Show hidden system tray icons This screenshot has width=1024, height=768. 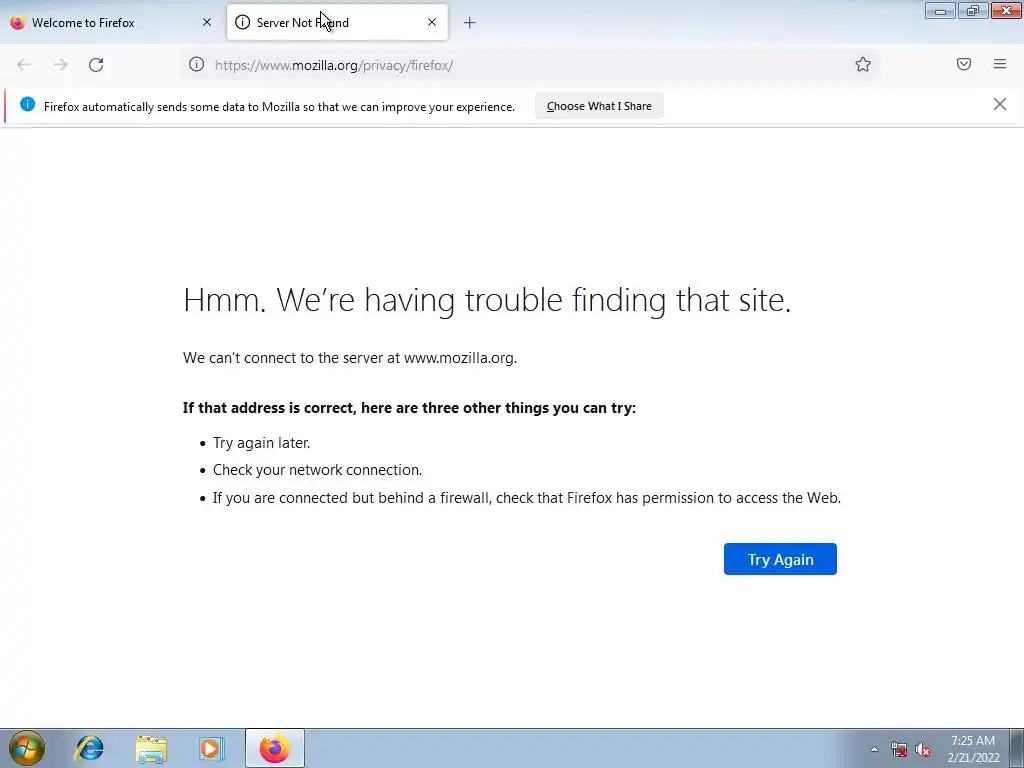click(x=874, y=750)
